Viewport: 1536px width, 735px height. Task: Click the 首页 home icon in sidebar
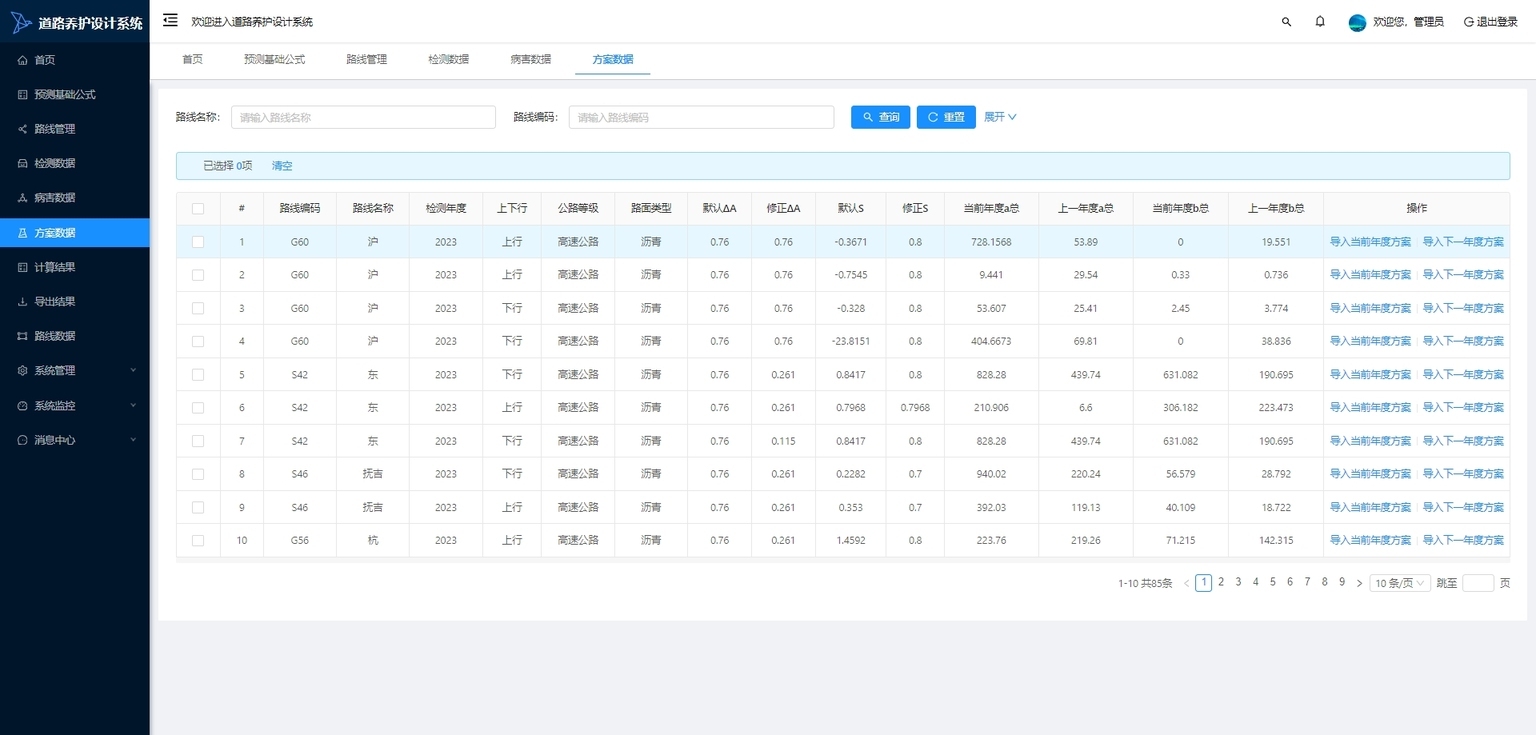coord(23,60)
